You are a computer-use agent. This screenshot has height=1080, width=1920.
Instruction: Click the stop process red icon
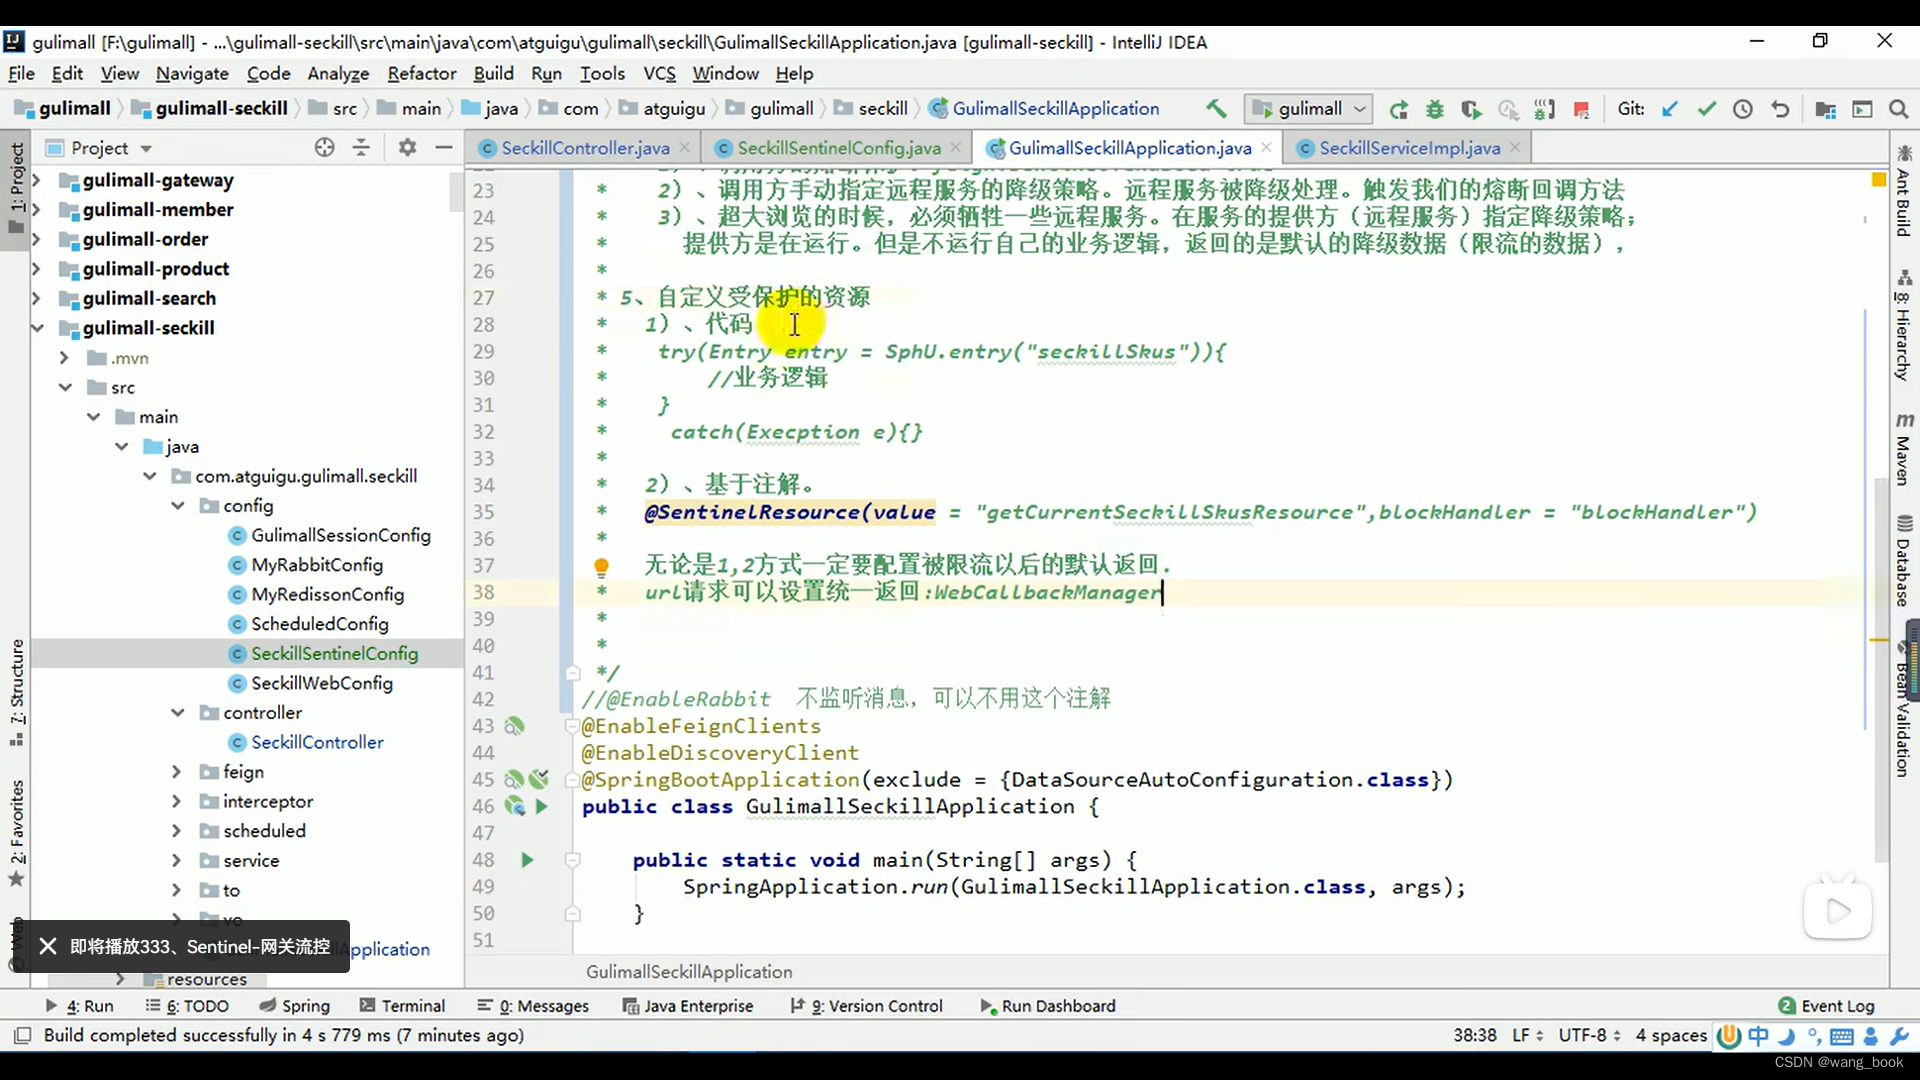tap(1581, 109)
